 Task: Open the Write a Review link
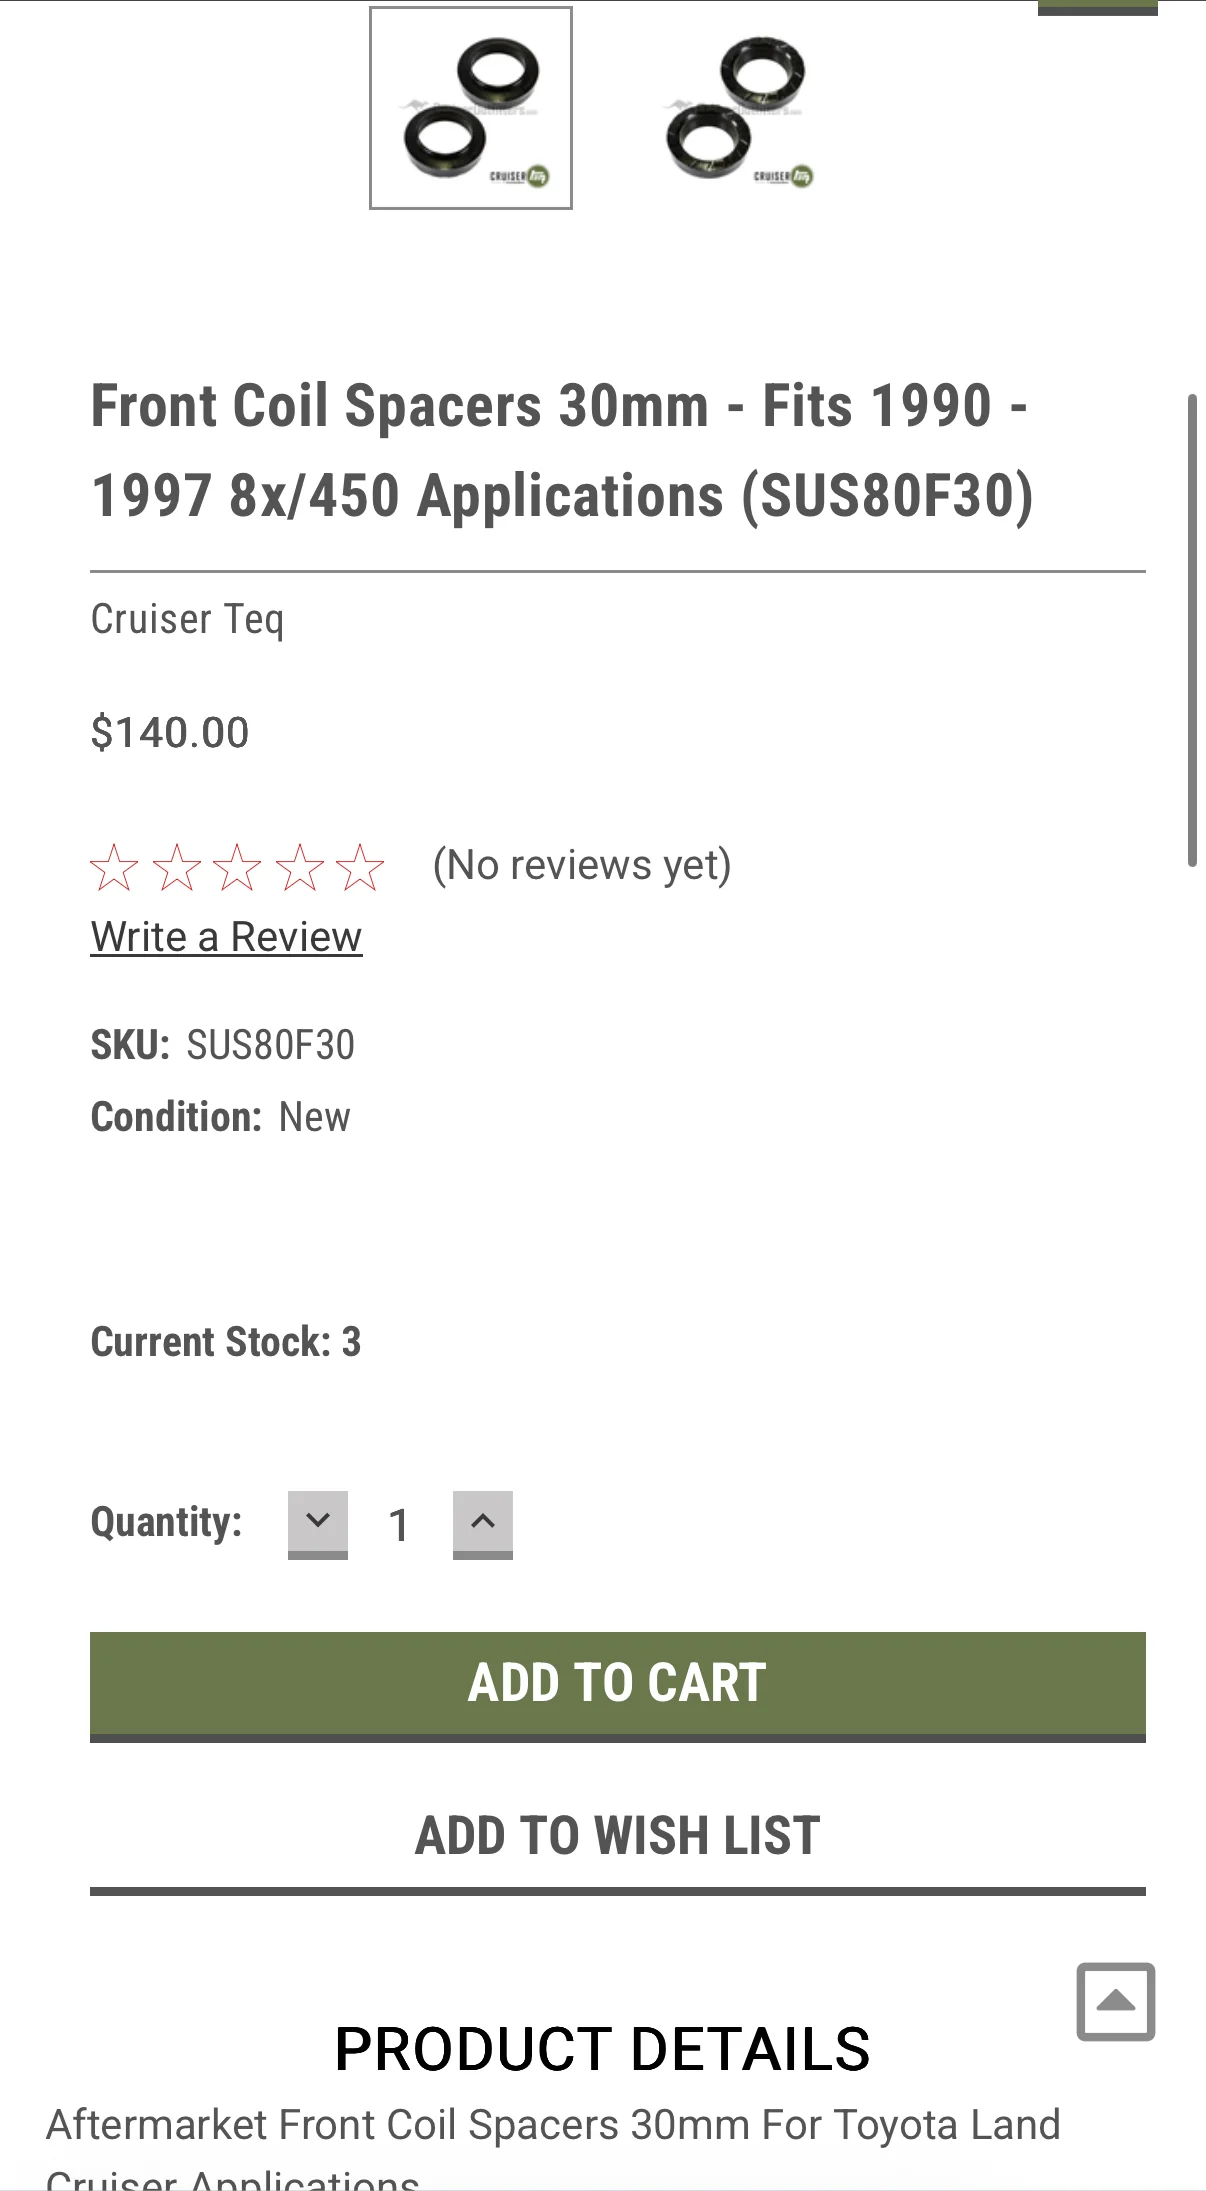227,937
